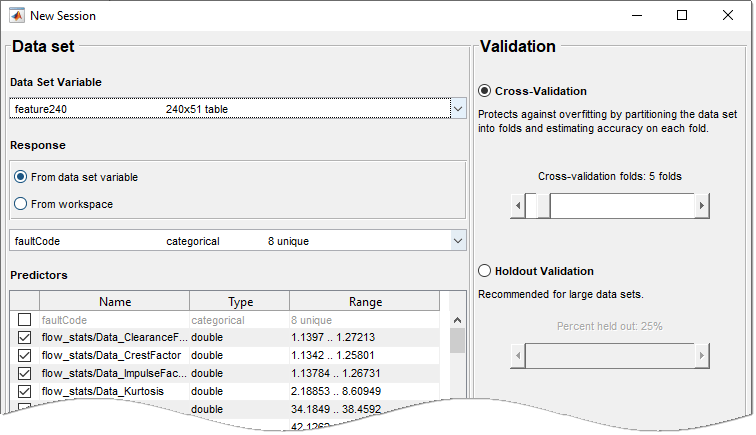Maximize the New Session window
The image size is (756, 435).
click(x=682, y=16)
